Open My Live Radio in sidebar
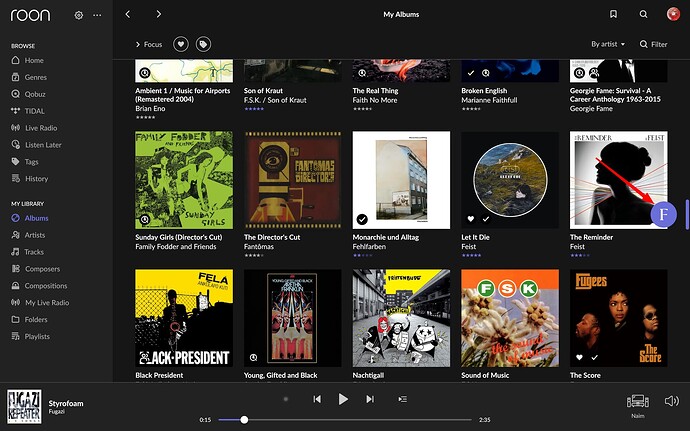Image resolution: width=690 pixels, height=431 pixels. coord(40,303)
